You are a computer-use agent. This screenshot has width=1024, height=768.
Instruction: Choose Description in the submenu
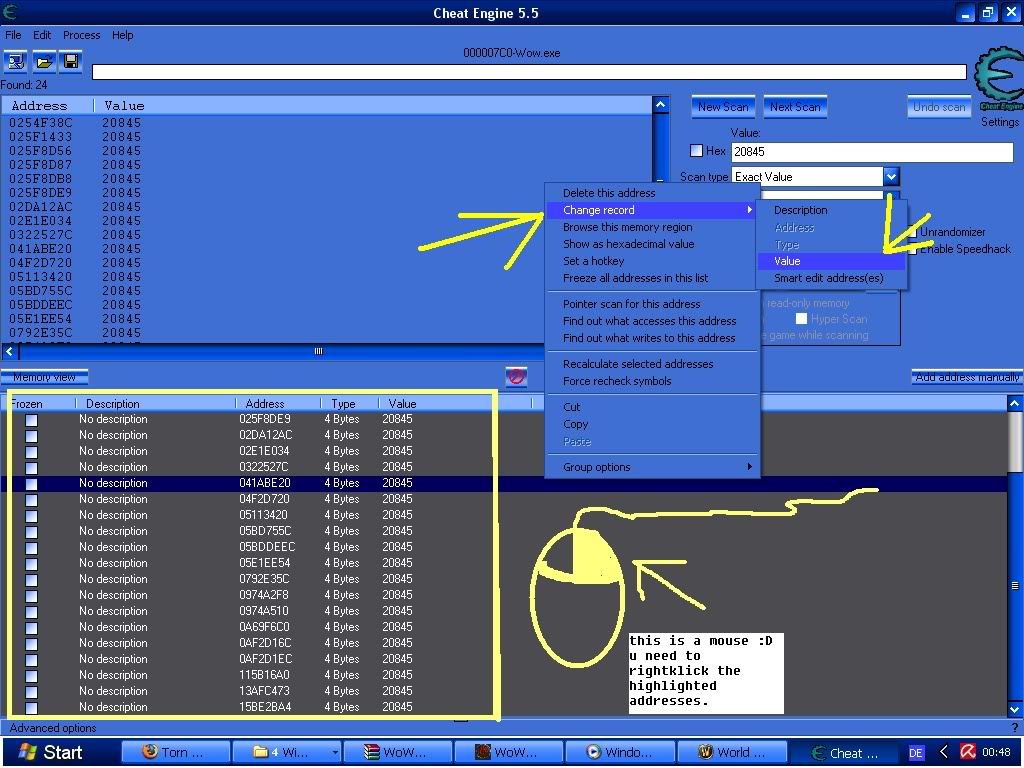coord(831,210)
